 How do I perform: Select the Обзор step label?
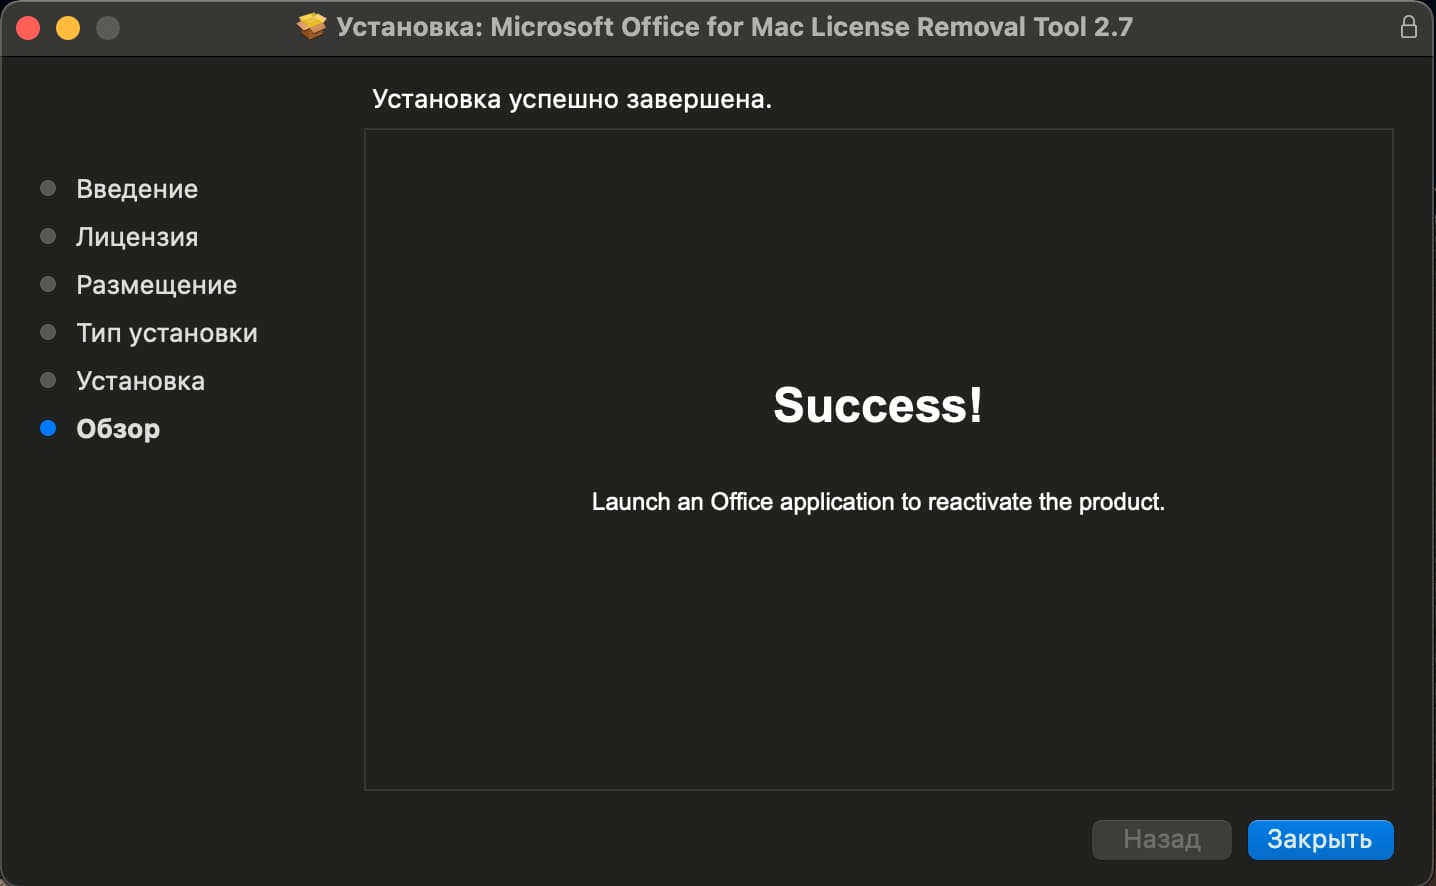(118, 429)
